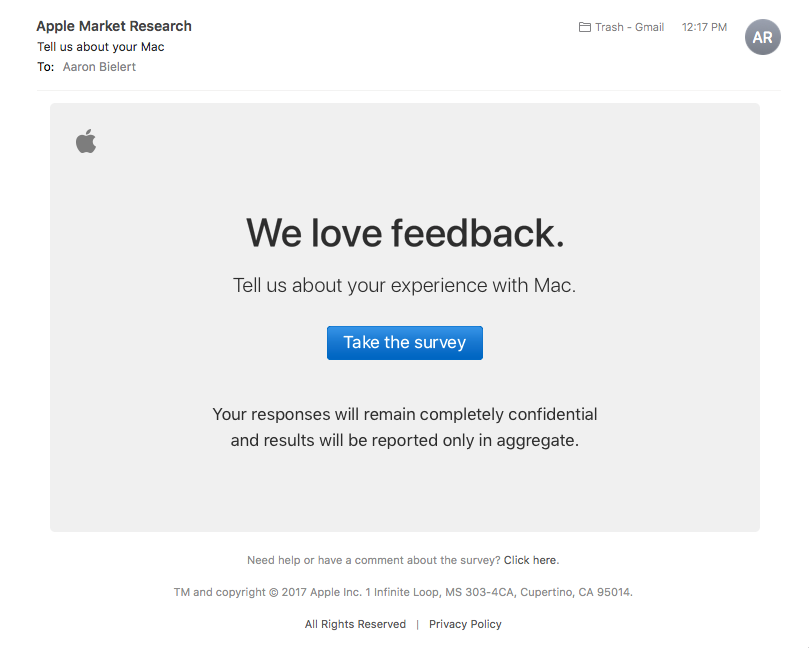The image size is (809, 648).
Task: Click the Trash - Gmail mailbox label
Action: [x=629, y=27]
